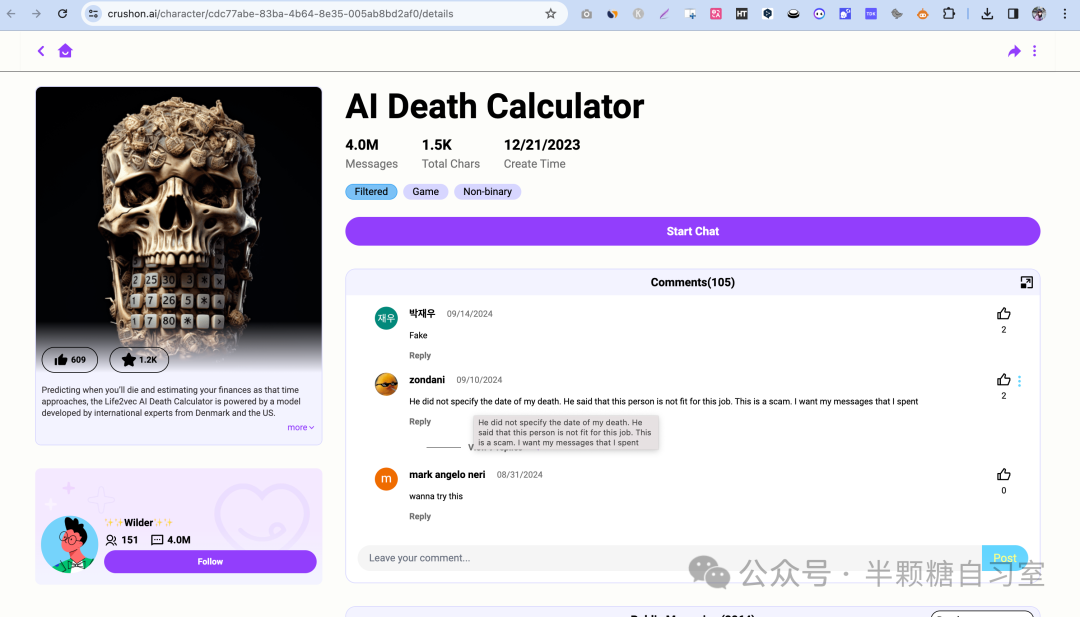Like the character with the 609 thumbs button
The image size is (1080, 617).
pyautogui.click(x=70, y=359)
